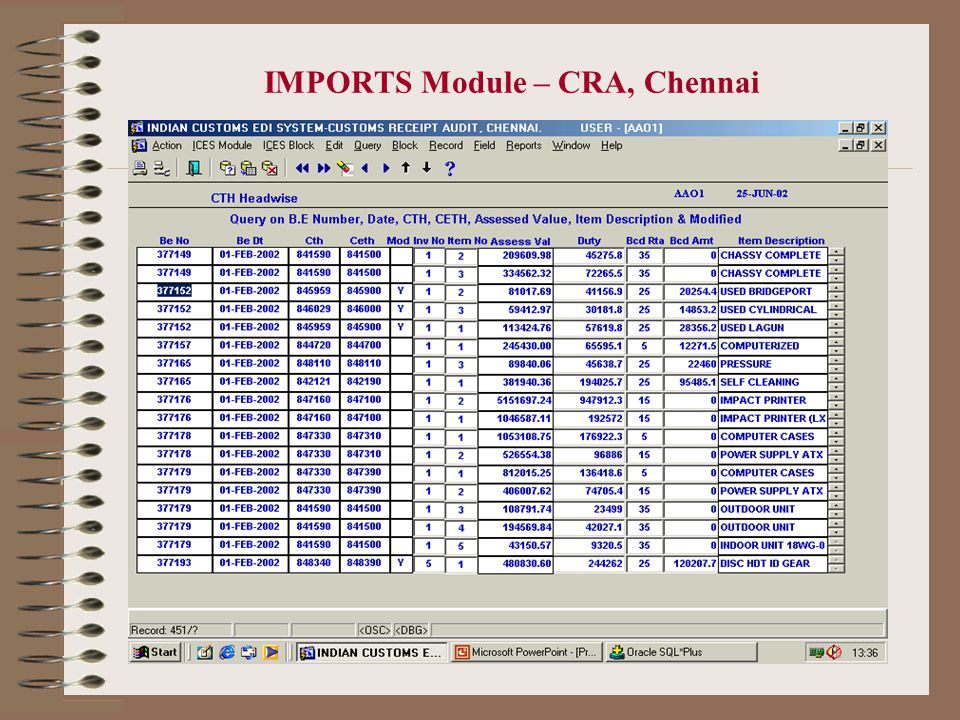960x720 pixels.
Task: Click the Print toolbar icon
Action: point(140,168)
